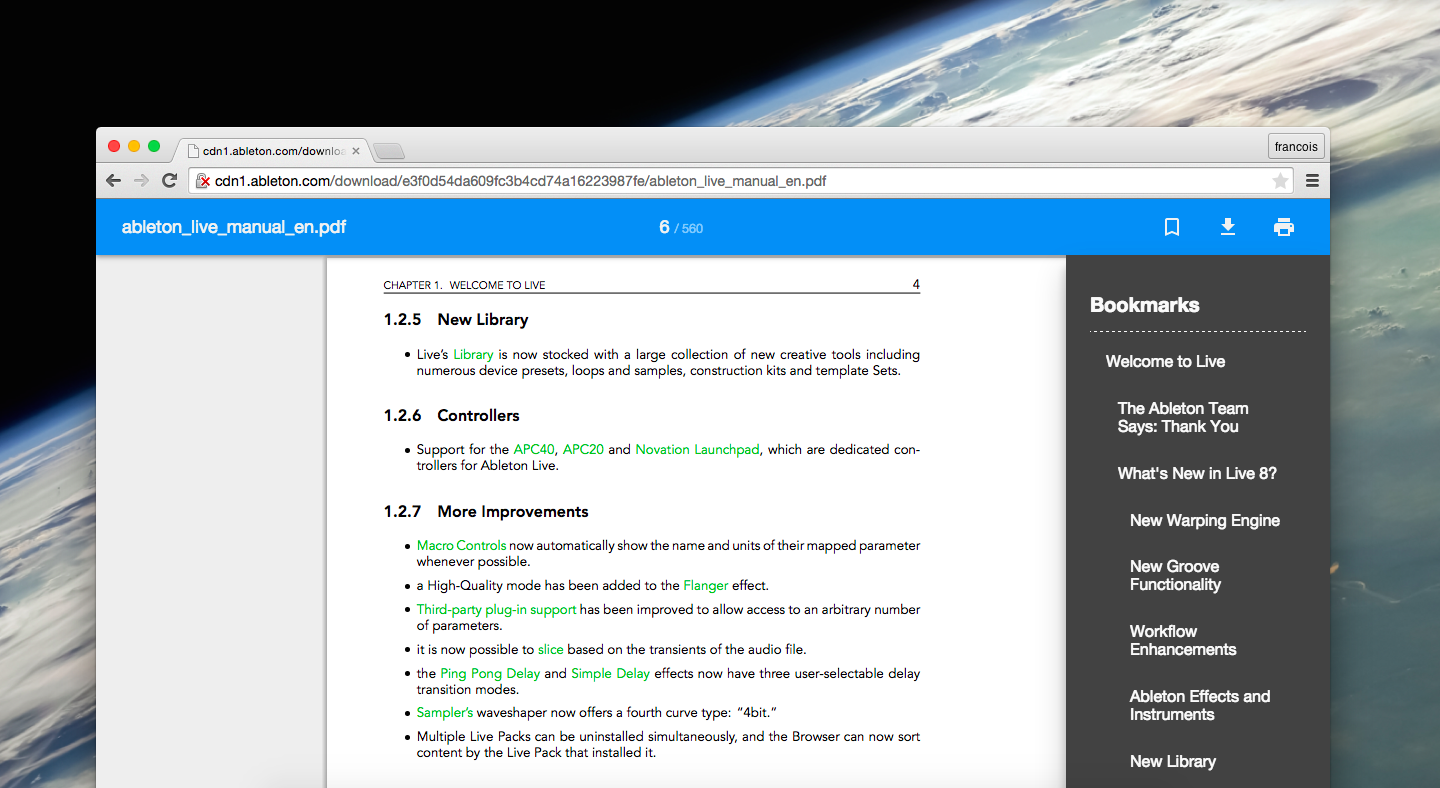This screenshot has width=1440, height=788.
Task: Reload the page with the refresh icon
Action: [x=170, y=181]
